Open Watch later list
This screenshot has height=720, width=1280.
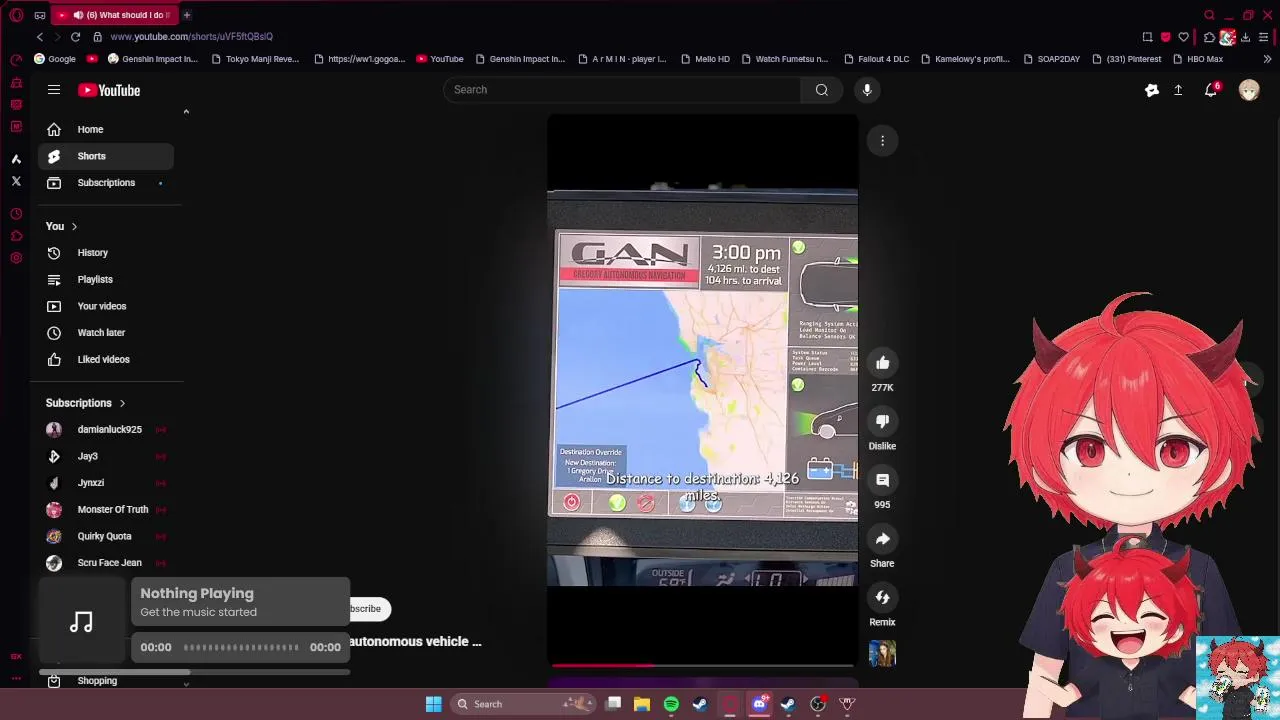click(x=106, y=333)
